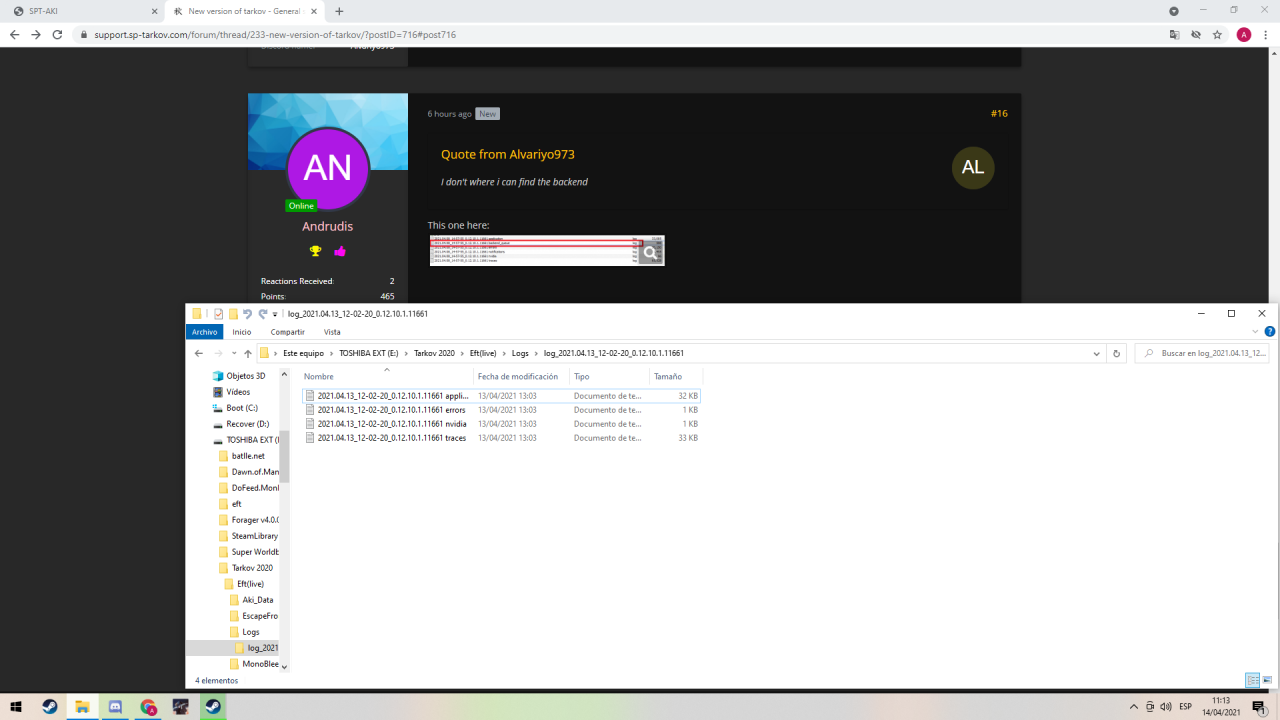Image resolution: width=1280 pixels, height=720 pixels.
Task: Open the highlighted Steam window taskbar icon
Action: click(x=213, y=707)
